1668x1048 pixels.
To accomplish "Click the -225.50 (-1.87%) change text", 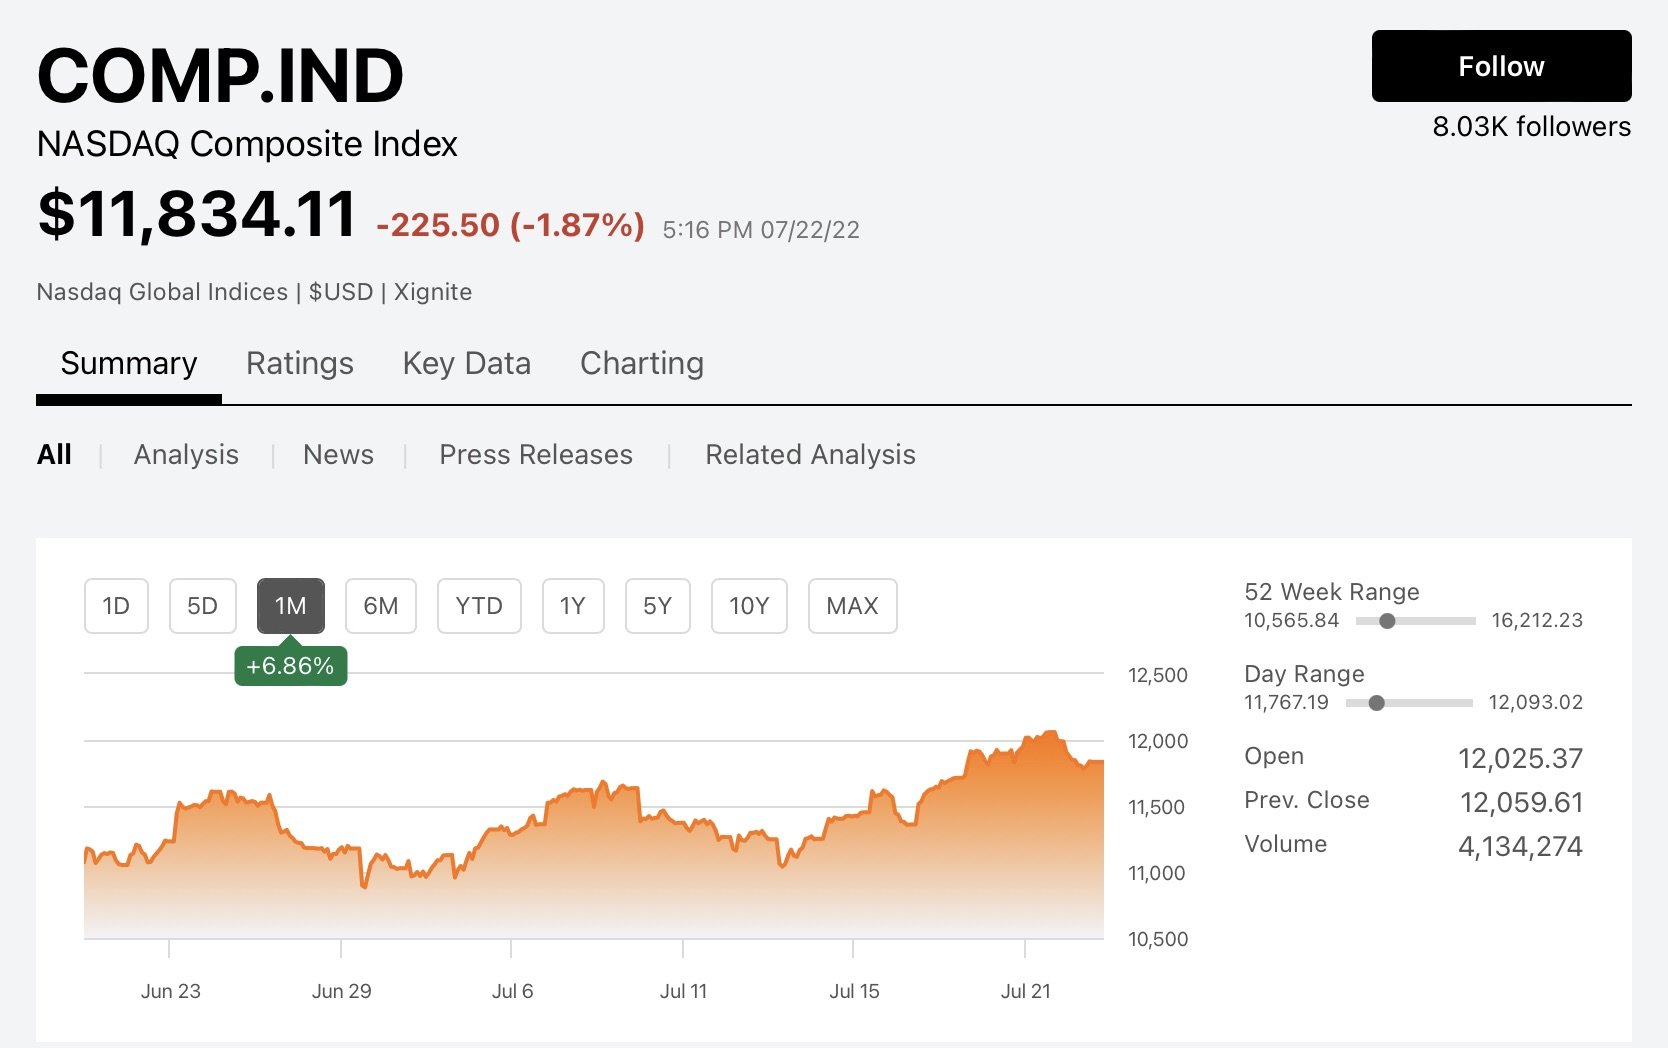I will coord(510,225).
